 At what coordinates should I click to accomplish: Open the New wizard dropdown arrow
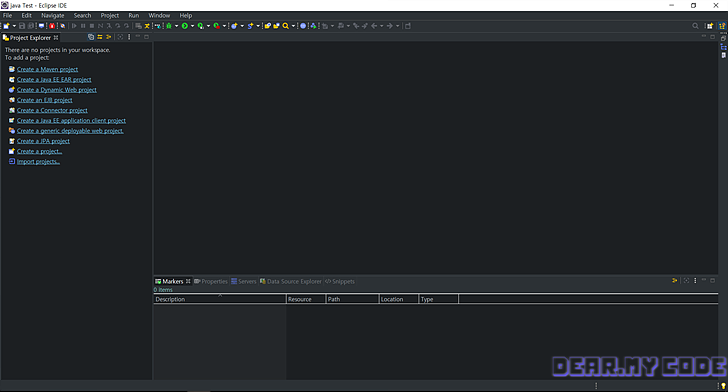point(14,26)
